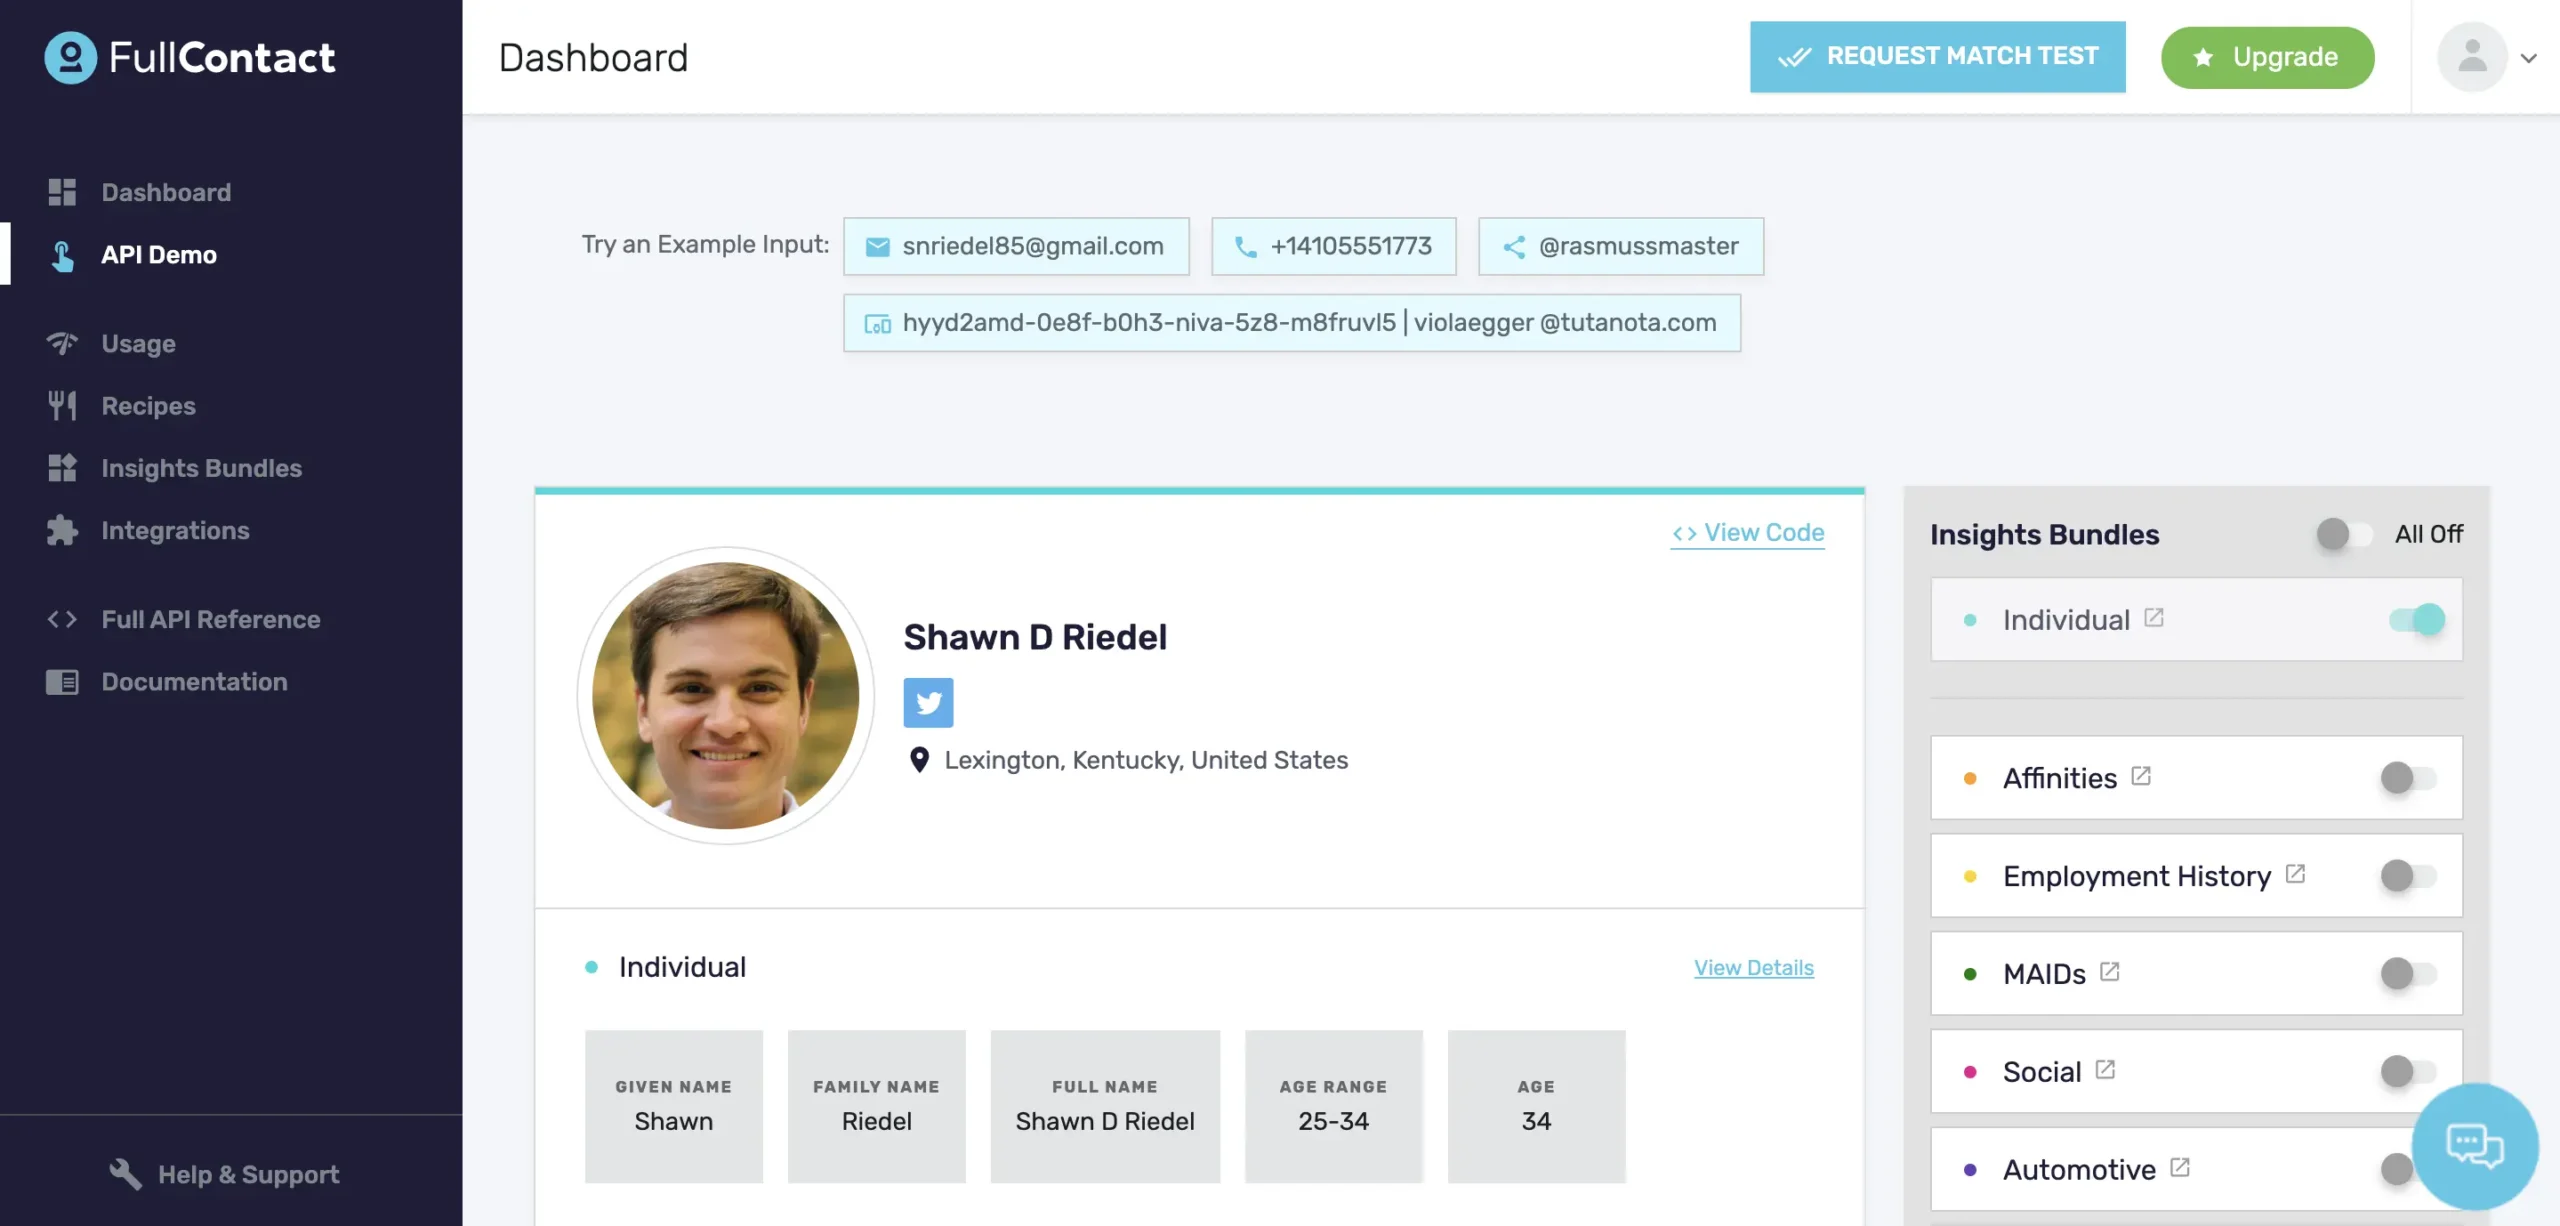2560x1226 pixels.
Task: Try the @rasmussmaster example input
Action: tap(1621, 246)
